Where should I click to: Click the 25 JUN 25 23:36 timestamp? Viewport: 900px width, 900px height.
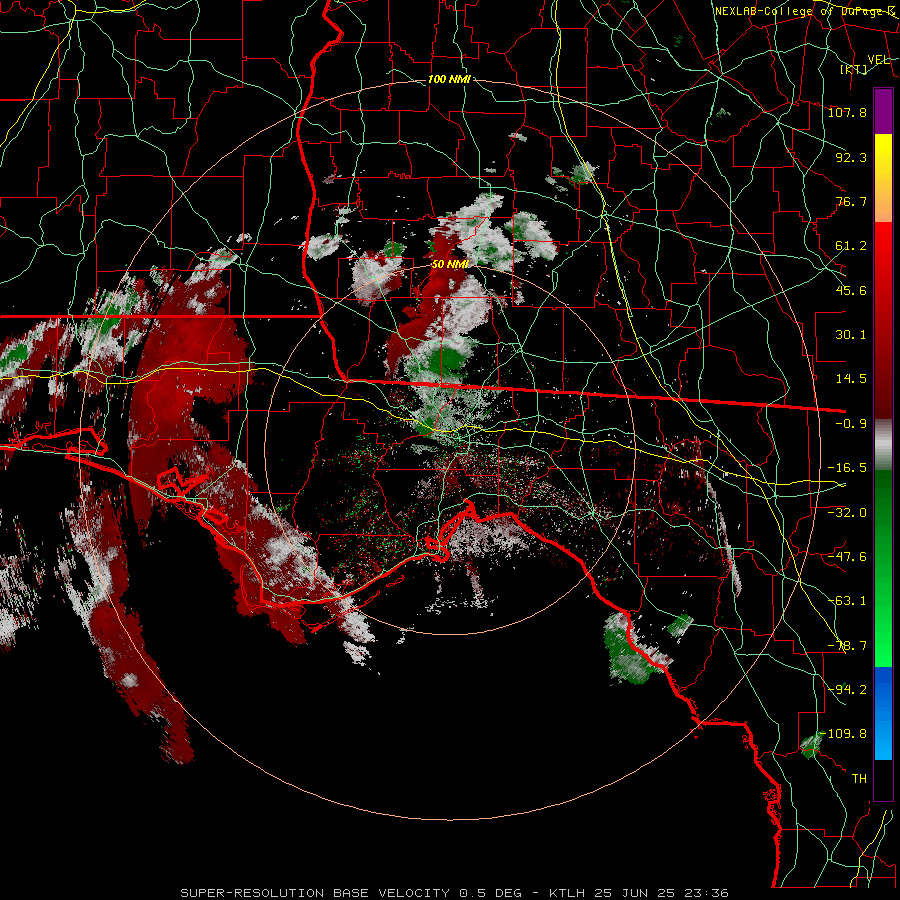[661, 893]
